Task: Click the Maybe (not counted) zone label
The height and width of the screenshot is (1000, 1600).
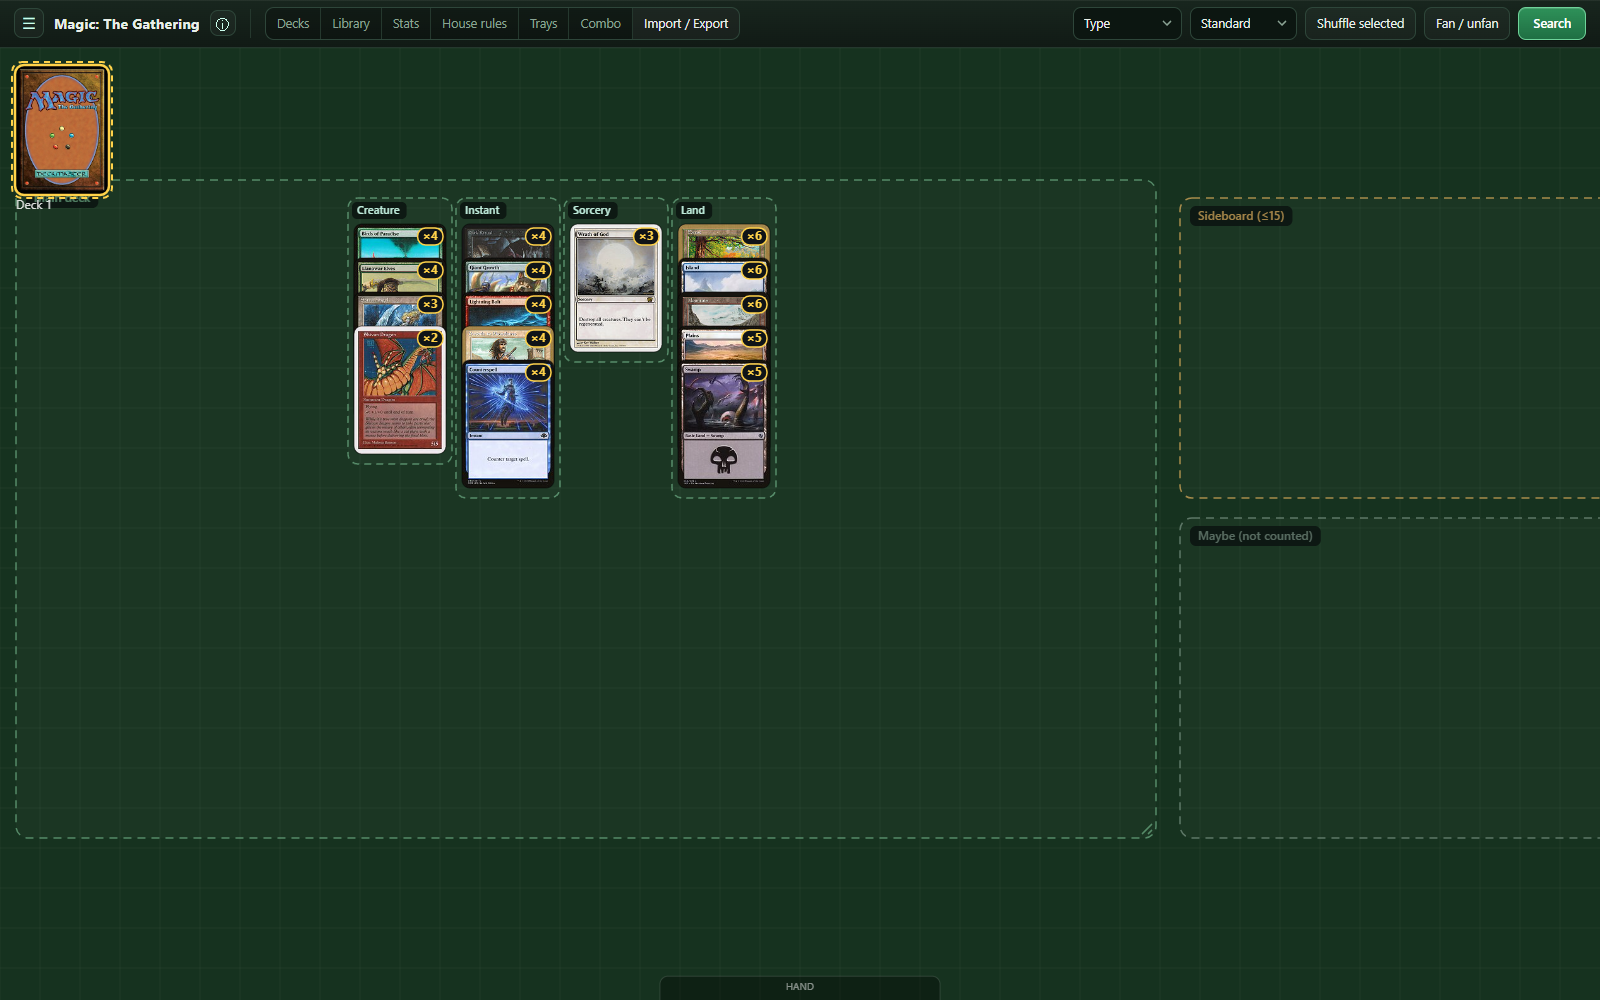Action: point(1255,536)
